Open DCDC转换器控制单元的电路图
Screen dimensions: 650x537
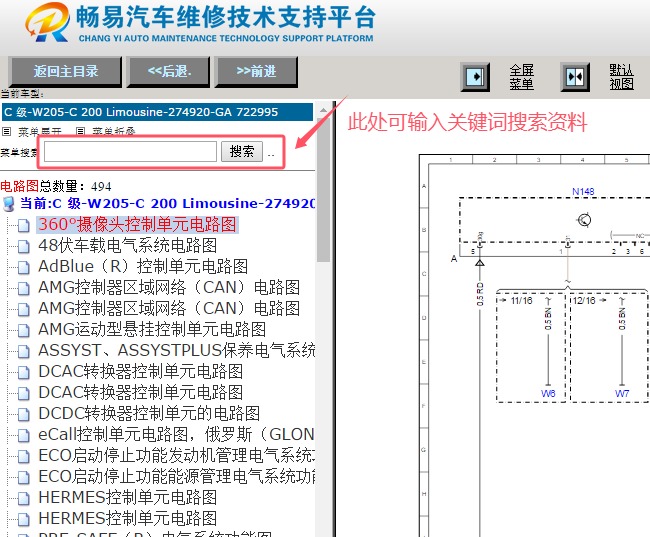pos(149,413)
